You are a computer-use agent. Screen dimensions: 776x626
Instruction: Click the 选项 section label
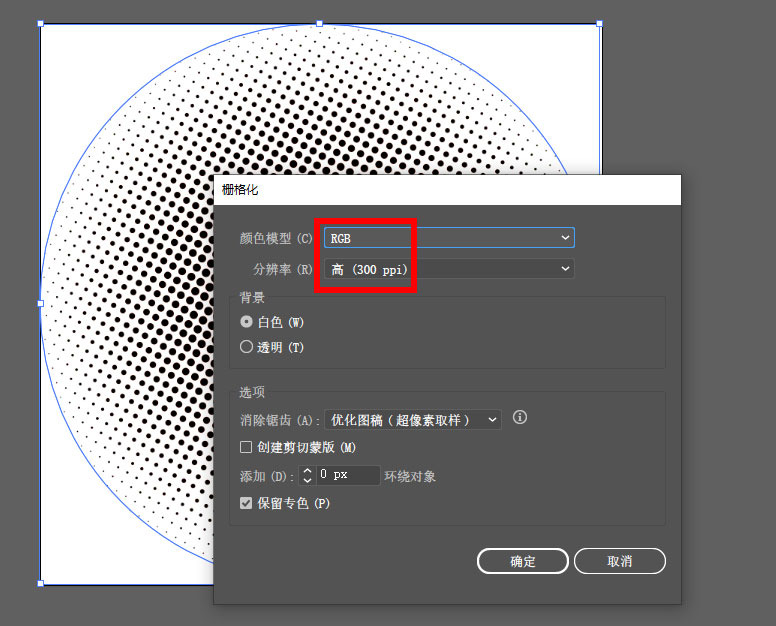click(252, 392)
